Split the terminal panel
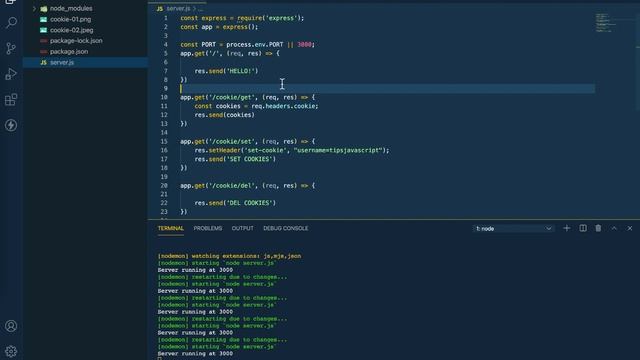This screenshot has width=640, height=360. [x=583, y=228]
